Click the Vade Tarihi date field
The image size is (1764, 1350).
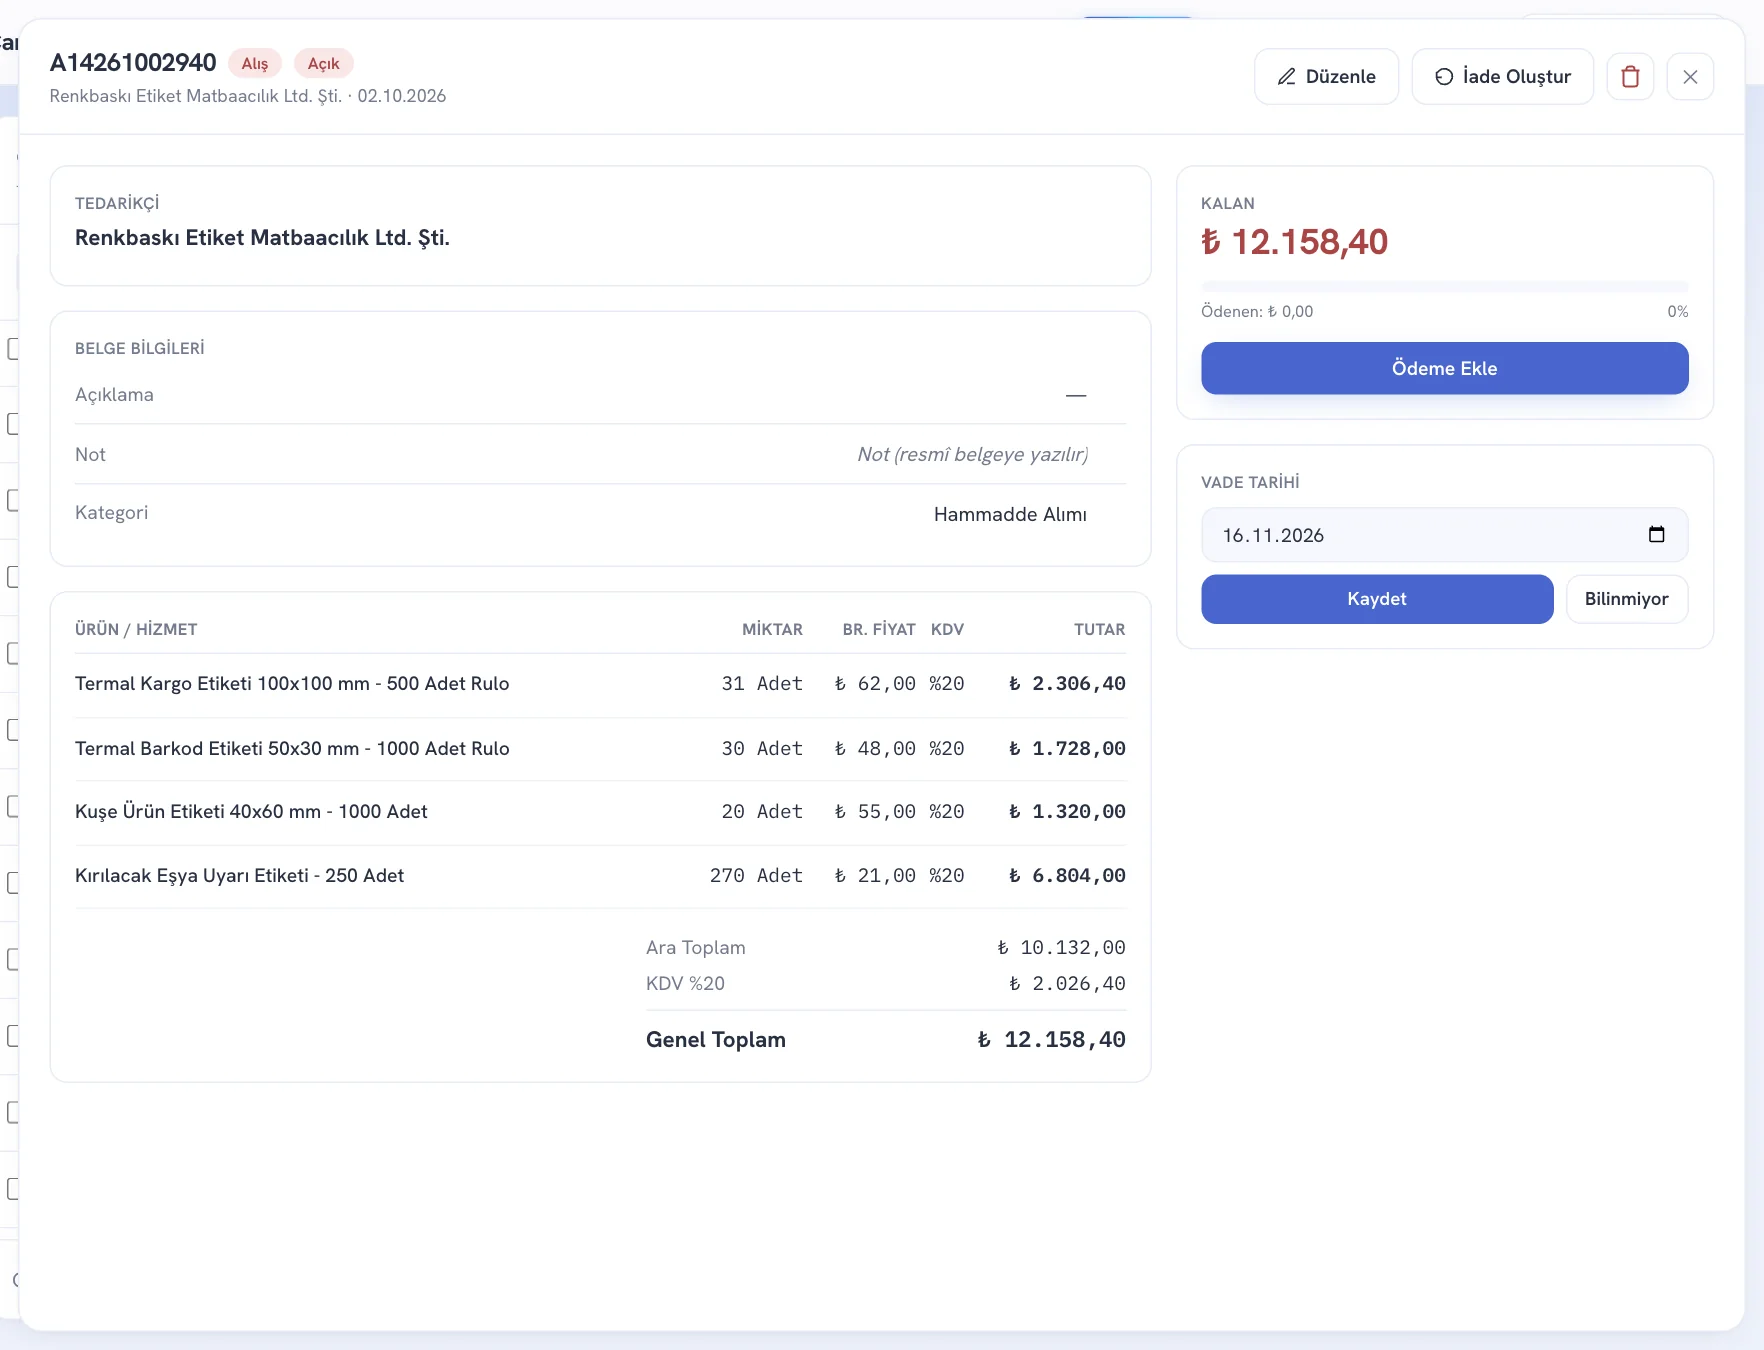point(1444,535)
